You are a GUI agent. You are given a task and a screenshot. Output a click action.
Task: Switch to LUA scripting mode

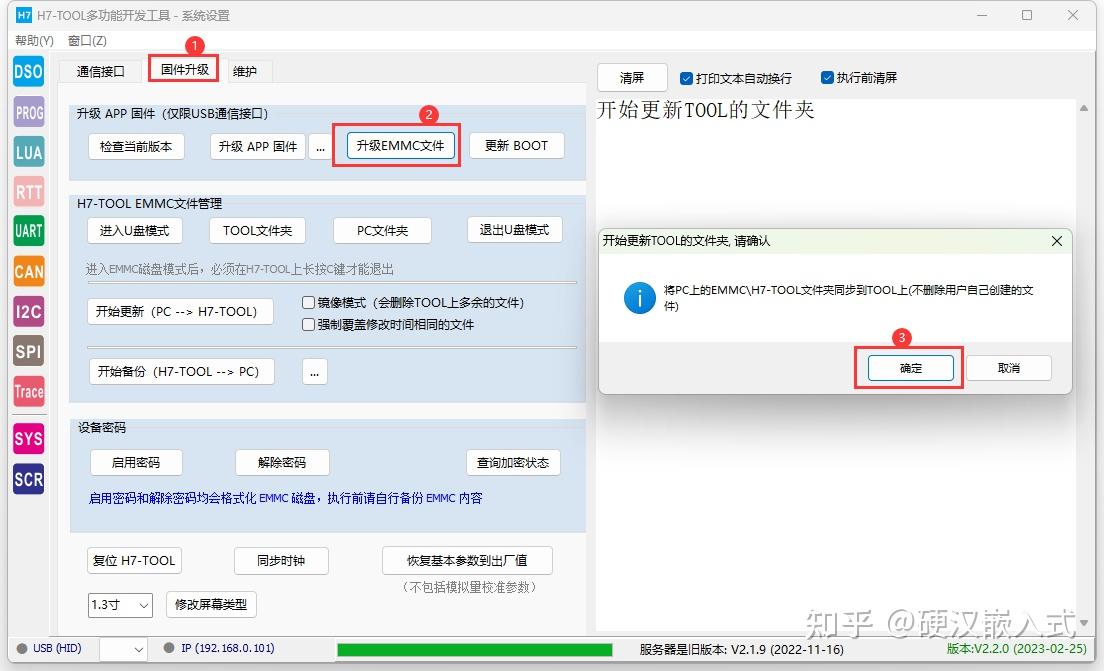[x=27, y=151]
